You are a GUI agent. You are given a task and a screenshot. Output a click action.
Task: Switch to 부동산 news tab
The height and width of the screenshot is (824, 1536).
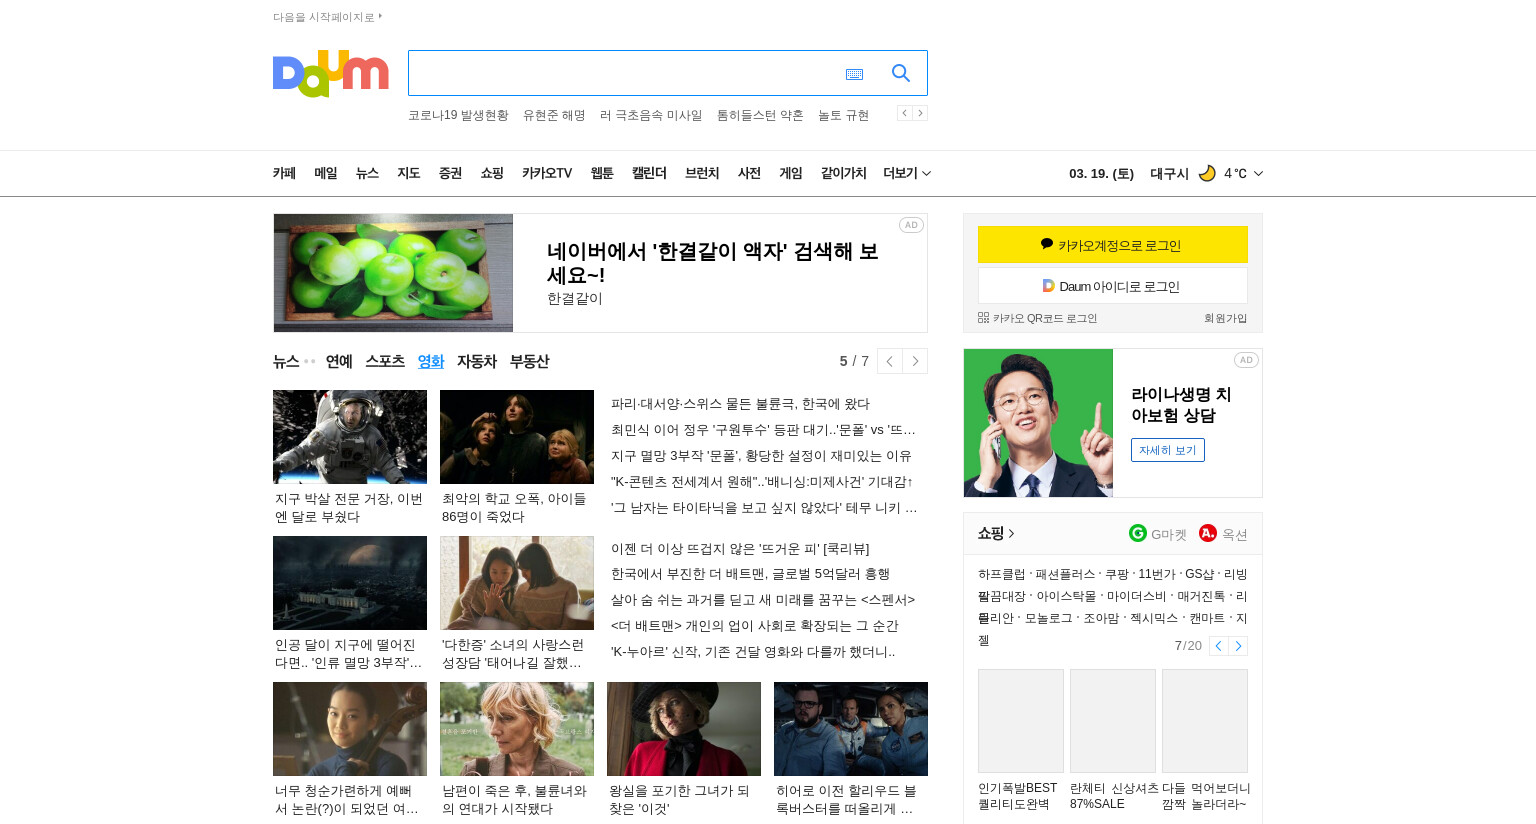[529, 361]
